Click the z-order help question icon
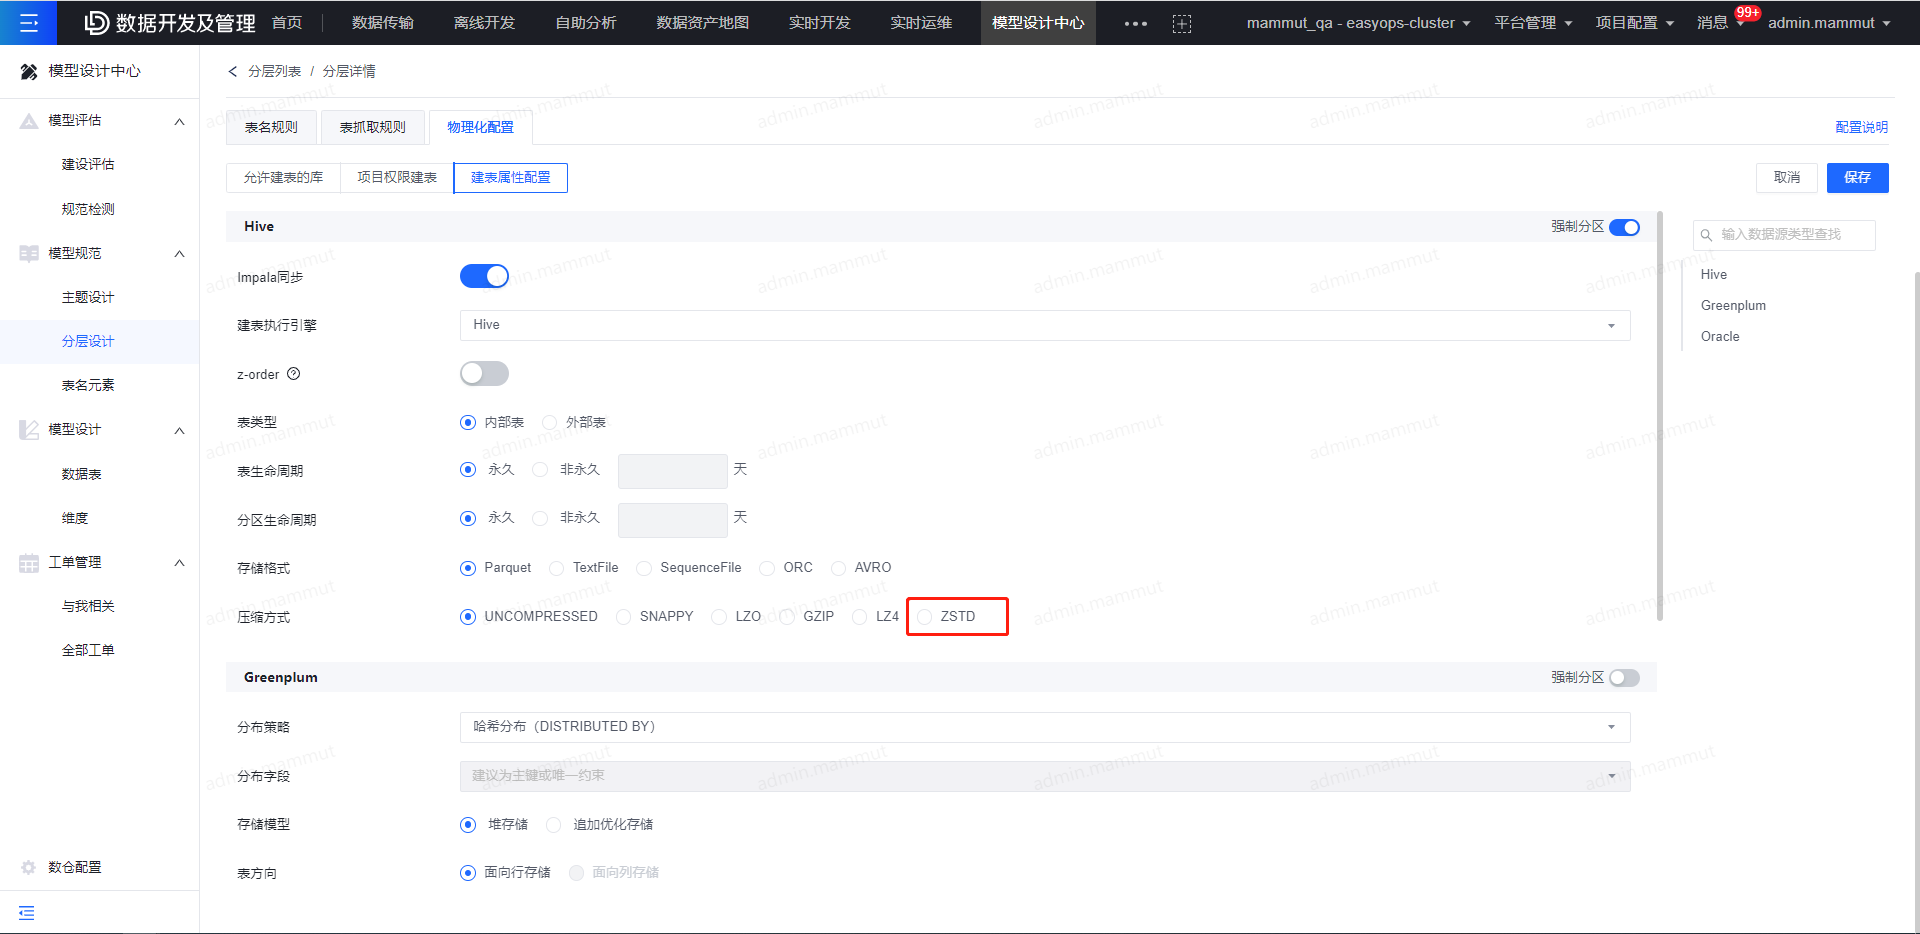 pos(294,374)
